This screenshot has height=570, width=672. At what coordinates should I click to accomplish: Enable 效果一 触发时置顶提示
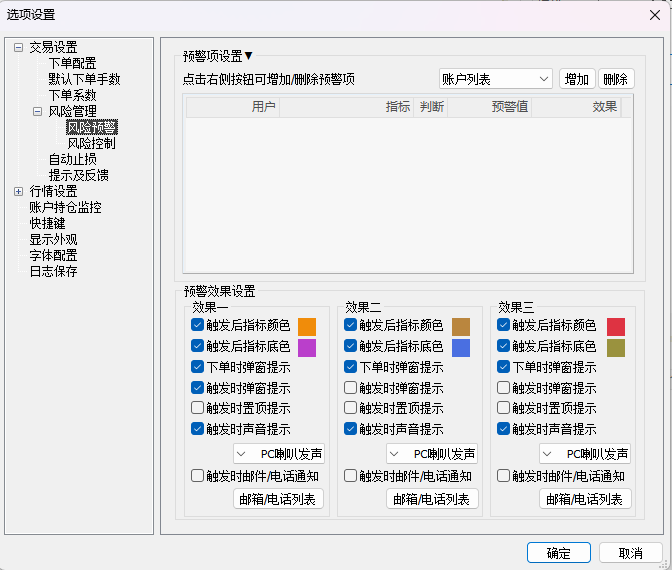197,407
